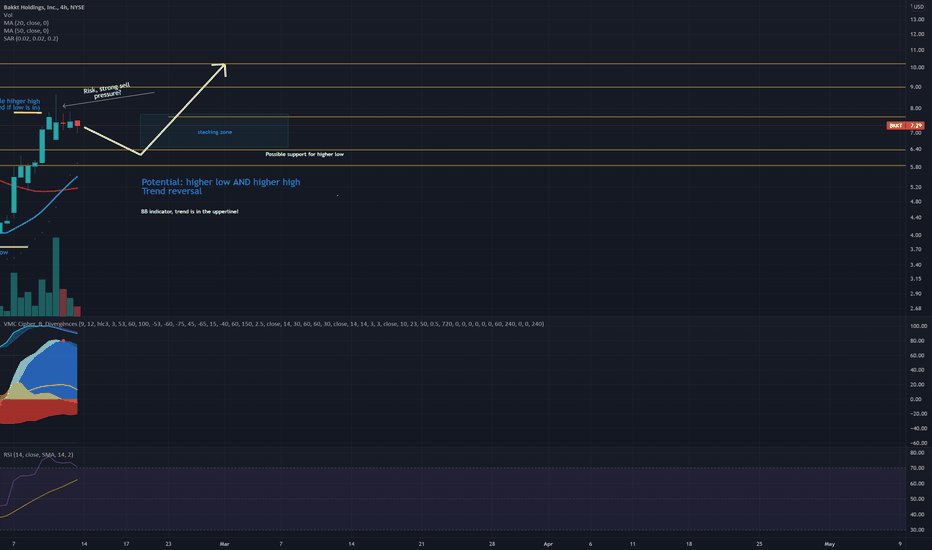Click the USD currency label on price axis
This screenshot has height=550, width=932.
pyautogui.click(x=918, y=7)
